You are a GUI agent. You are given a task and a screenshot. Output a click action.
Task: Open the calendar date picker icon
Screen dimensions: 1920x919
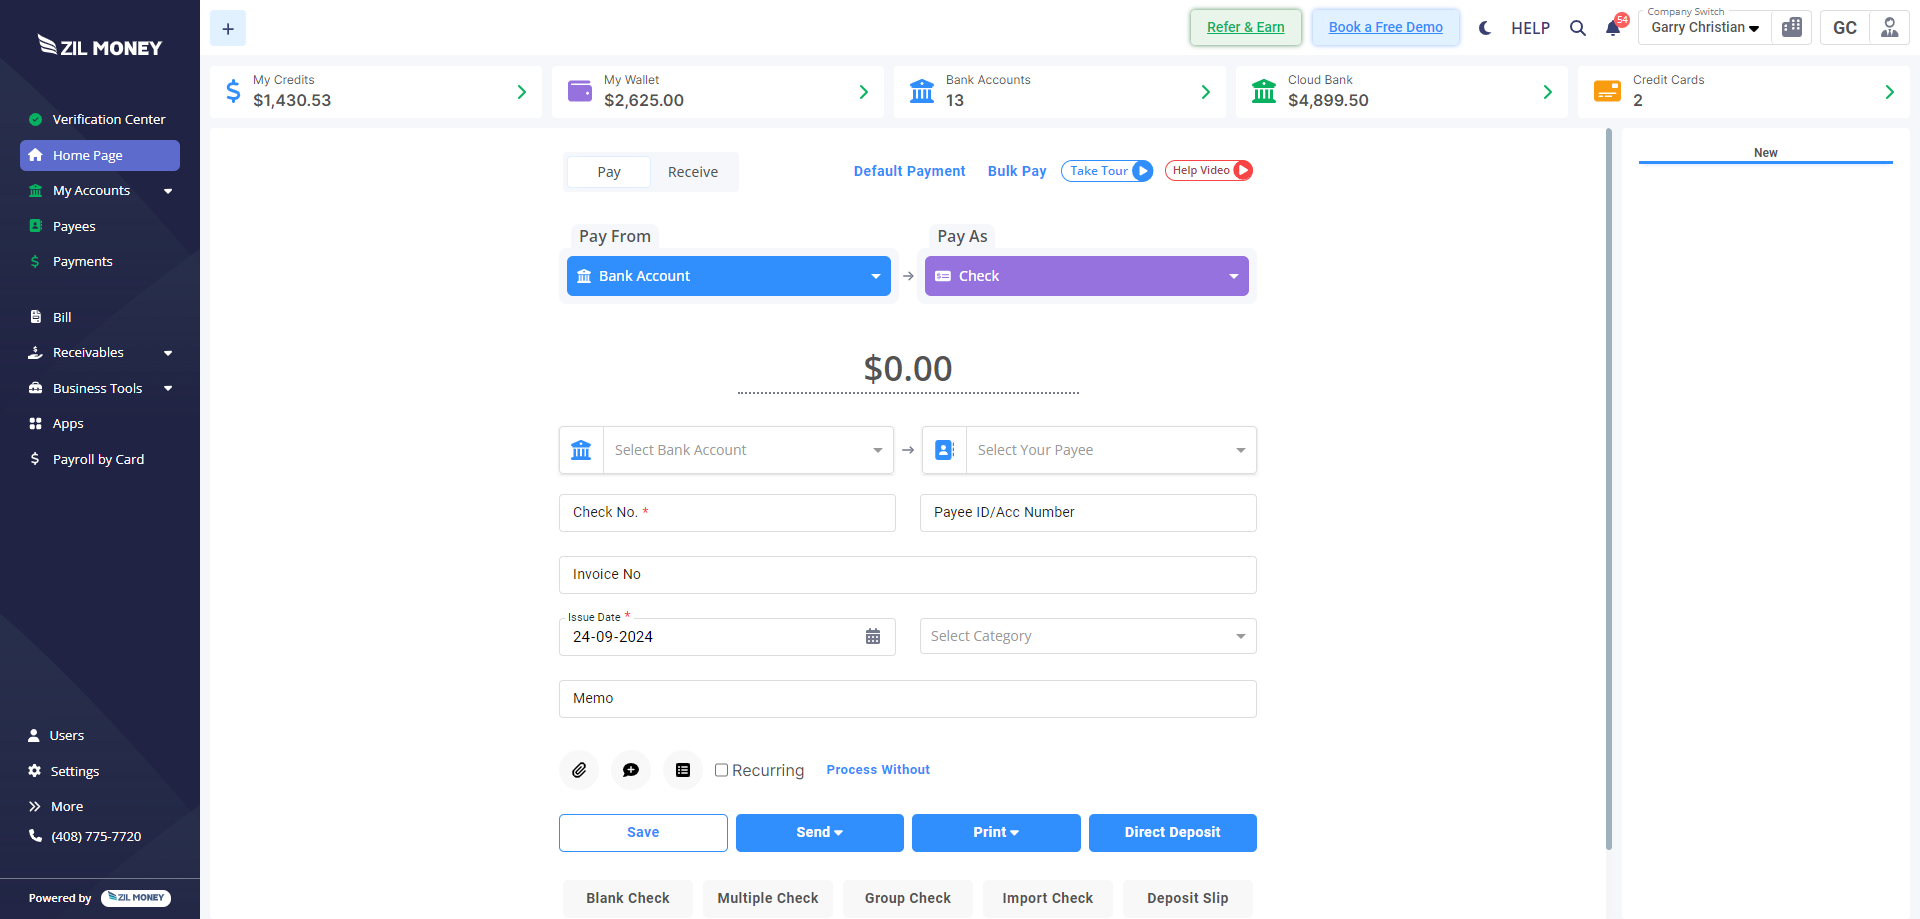pos(873,637)
